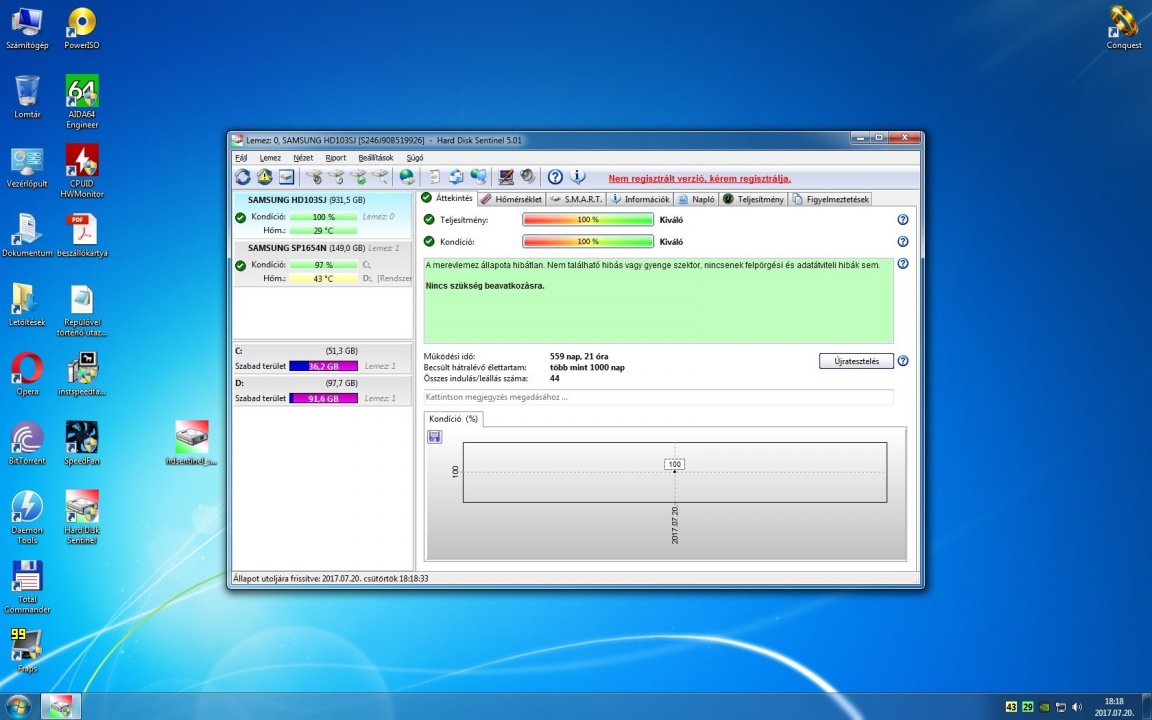Viewport: 1152px width, 720px height.
Task: Click the blue question mark help toolbar icon
Action: [555, 177]
